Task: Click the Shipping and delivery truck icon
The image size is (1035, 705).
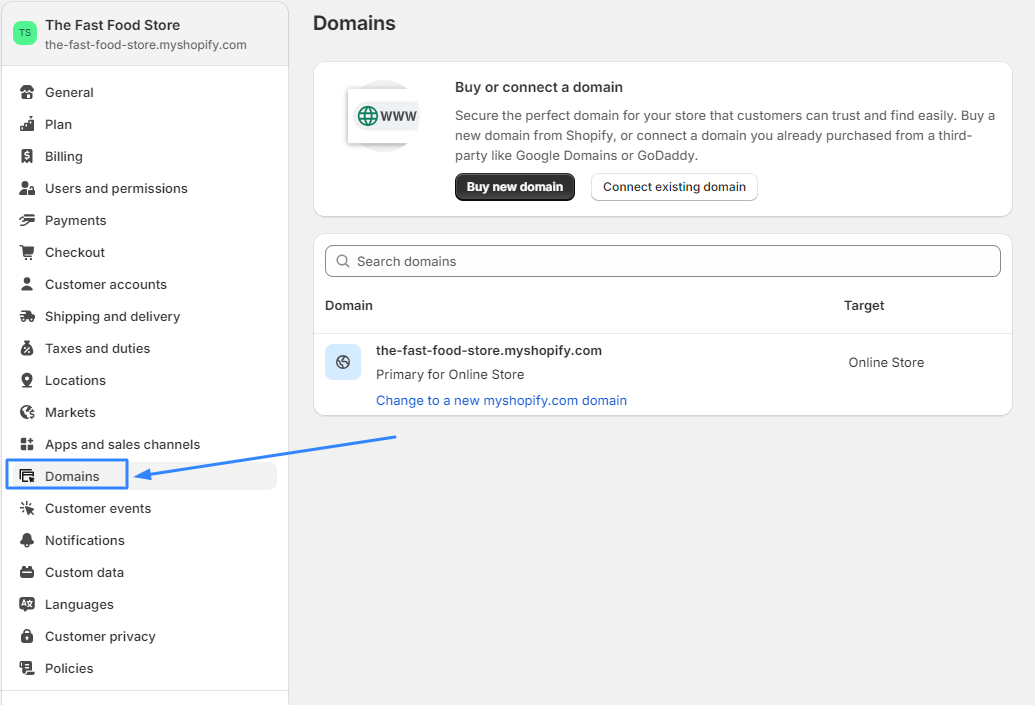Action: (27, 316)
